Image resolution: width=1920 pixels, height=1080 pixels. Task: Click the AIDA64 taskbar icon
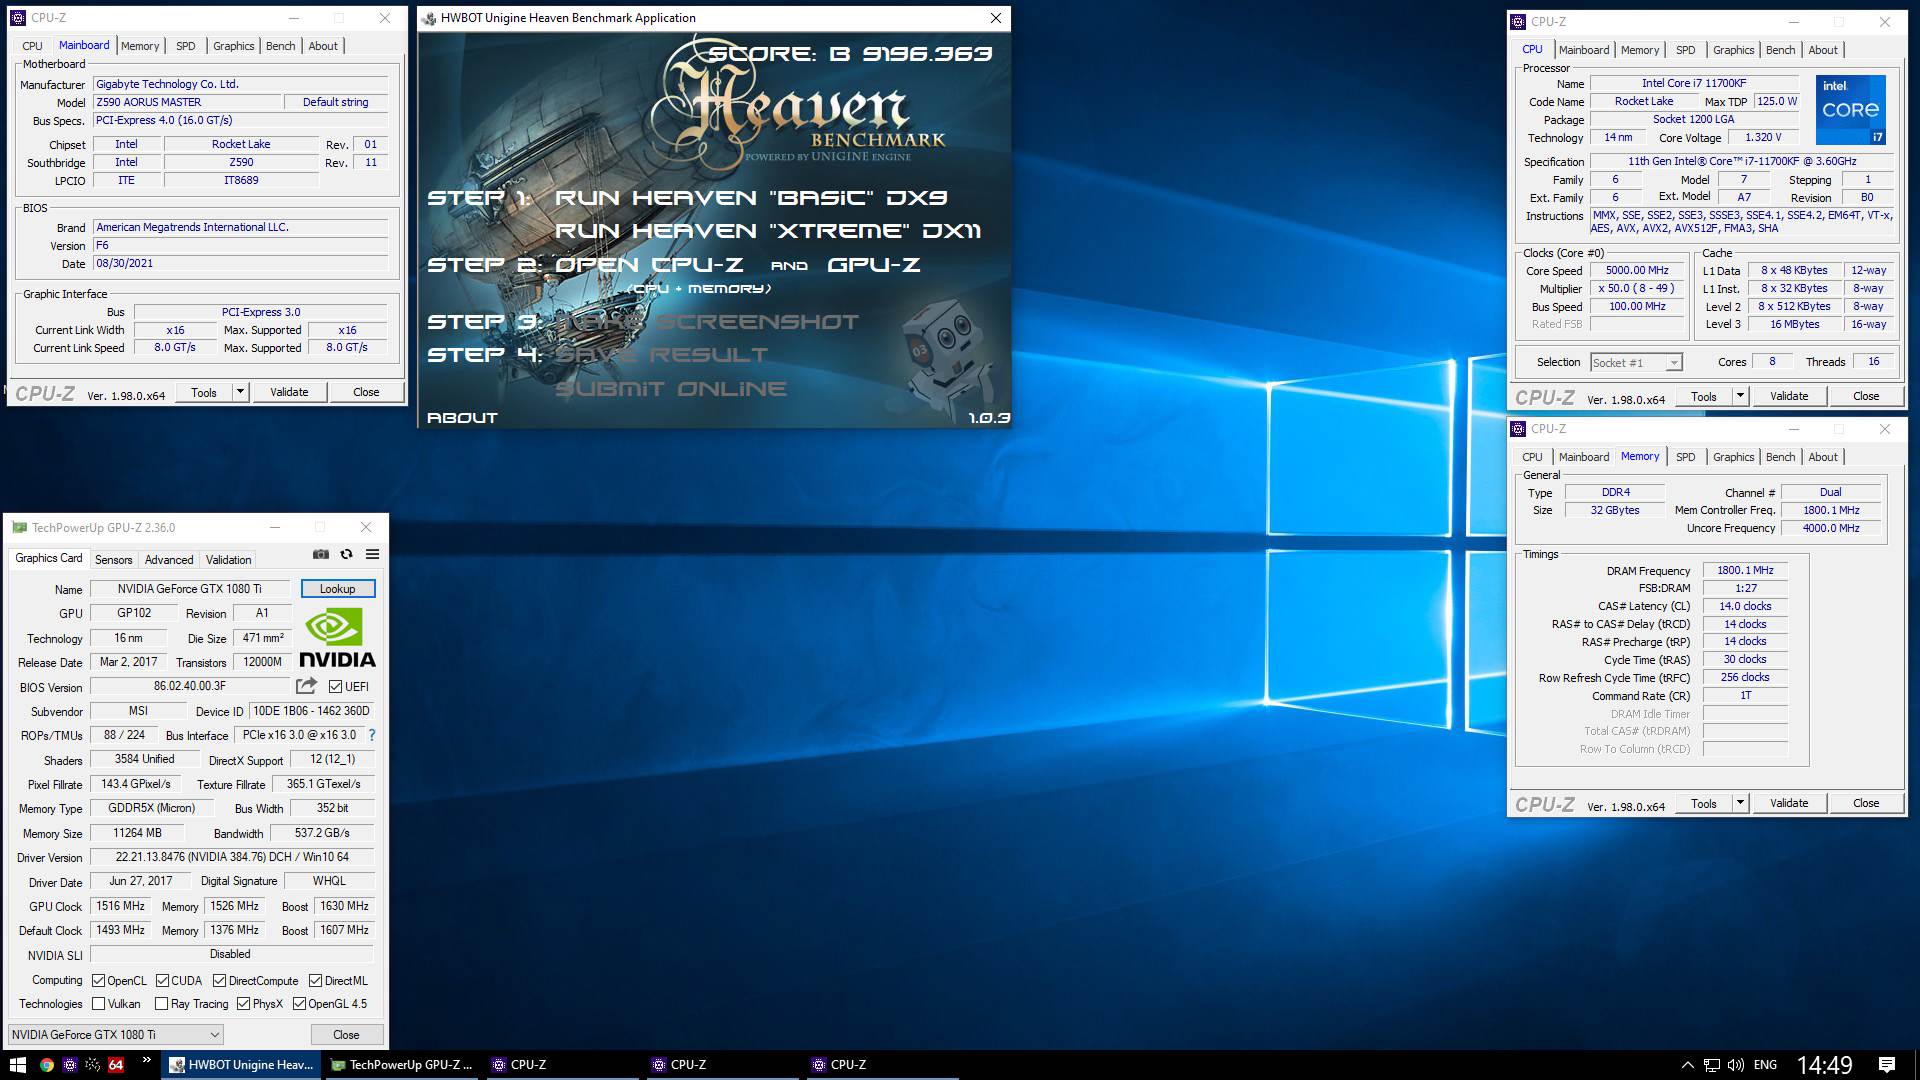pos(116,1065)
